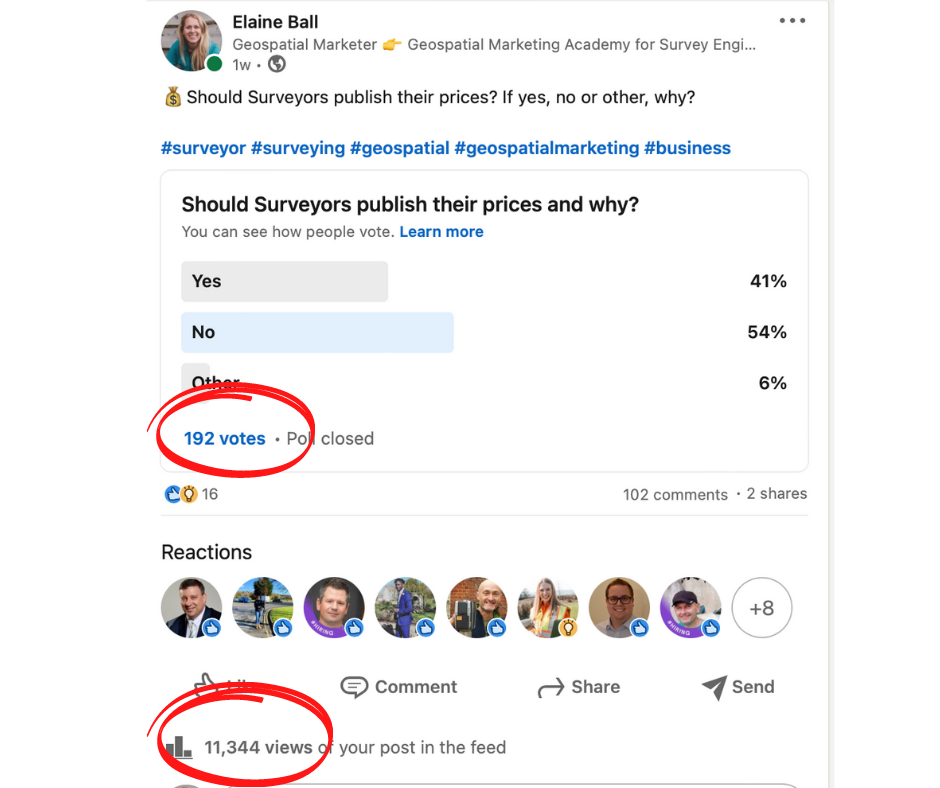940x788 pixels.
Task: Open the three-dot post options menu
Action: click(x=792, y=20)
